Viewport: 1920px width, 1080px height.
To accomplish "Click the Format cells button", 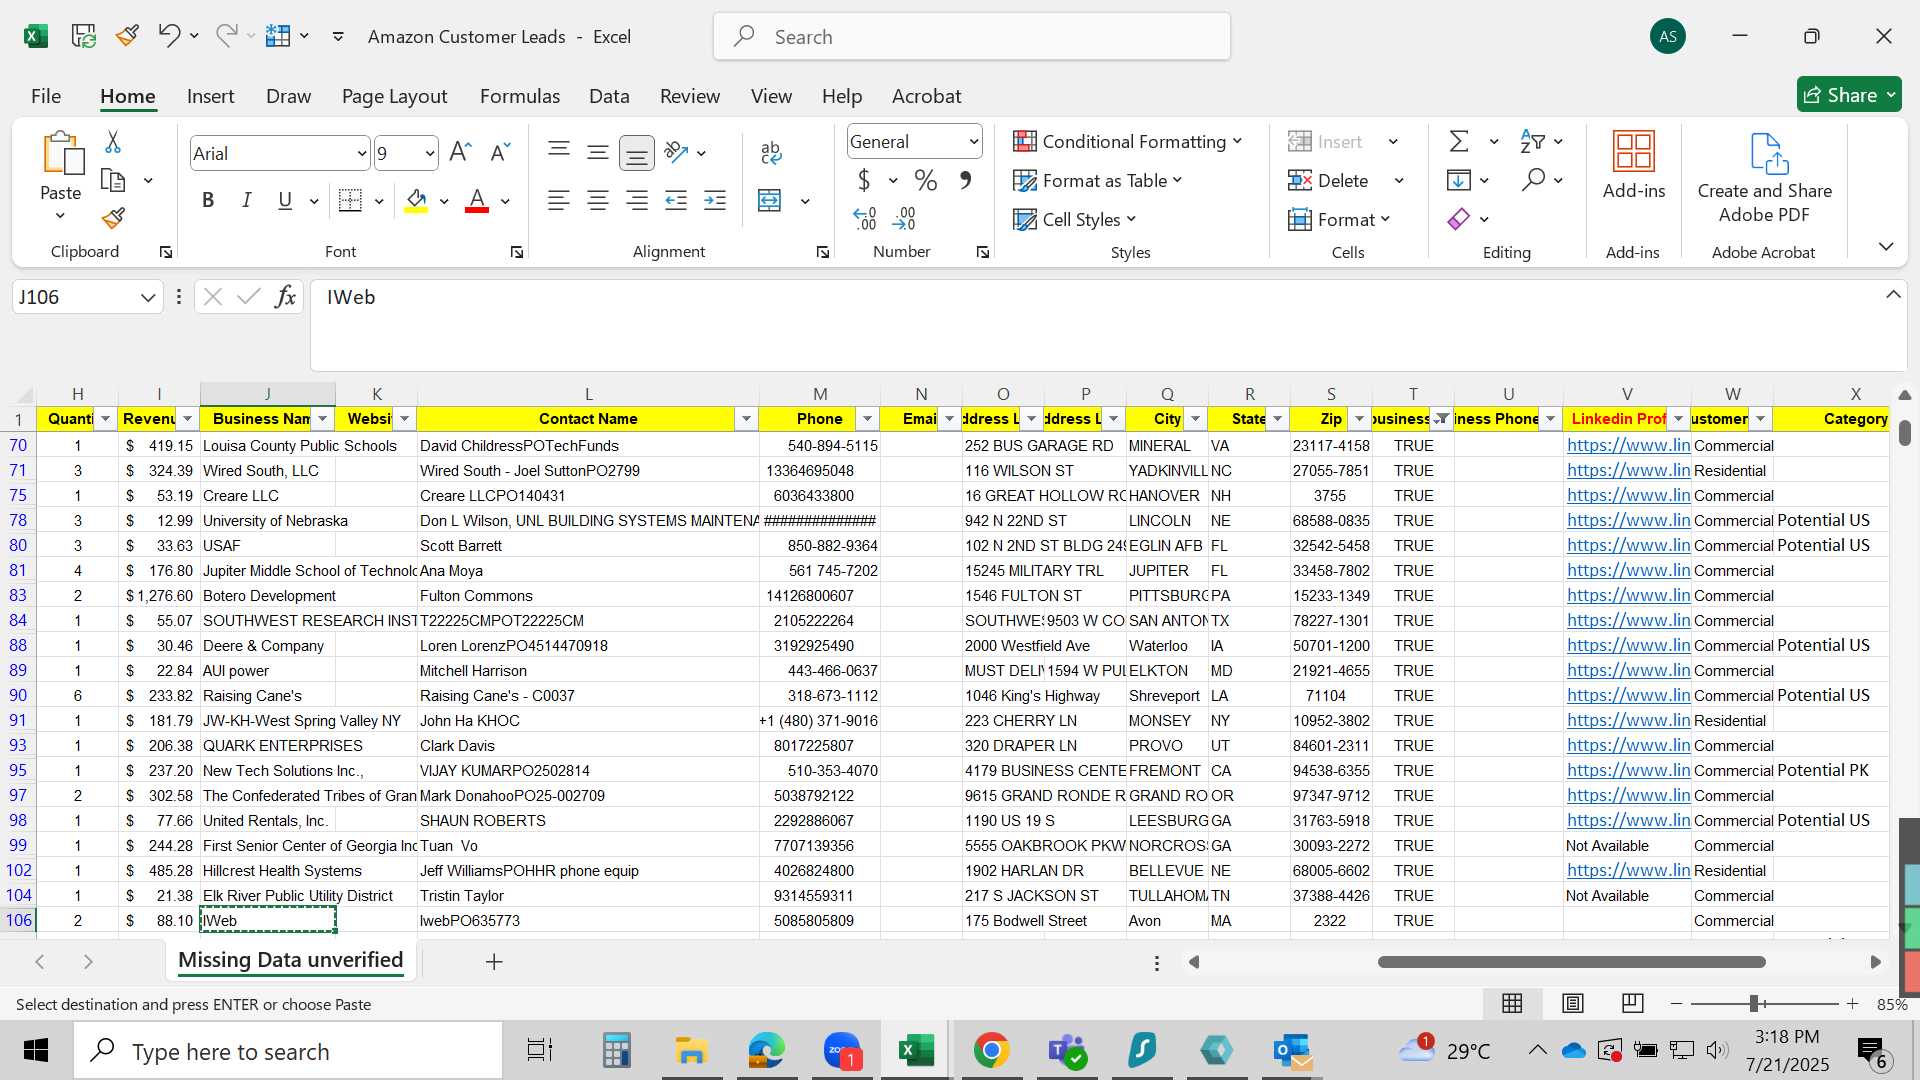I will [1339, 219].
